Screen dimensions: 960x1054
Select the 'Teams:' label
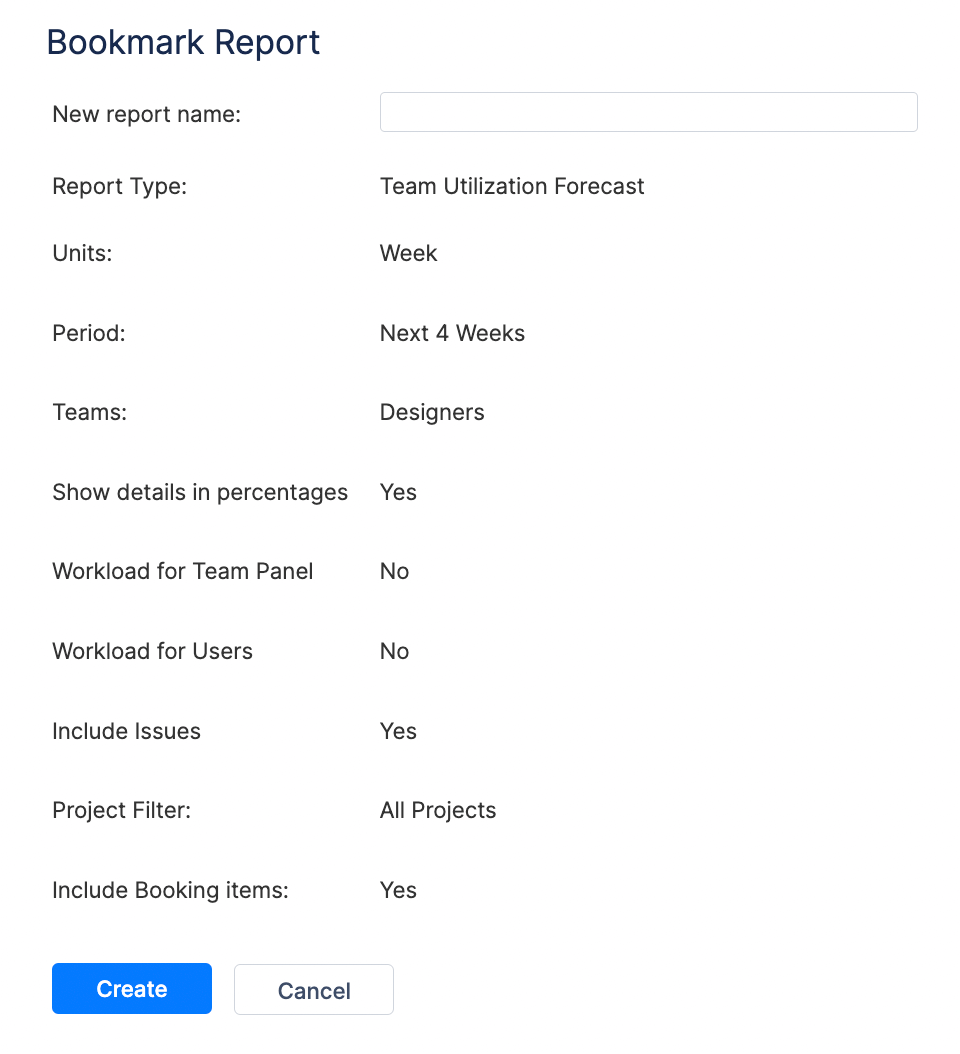pyautogui.click(x=89, y=412)
